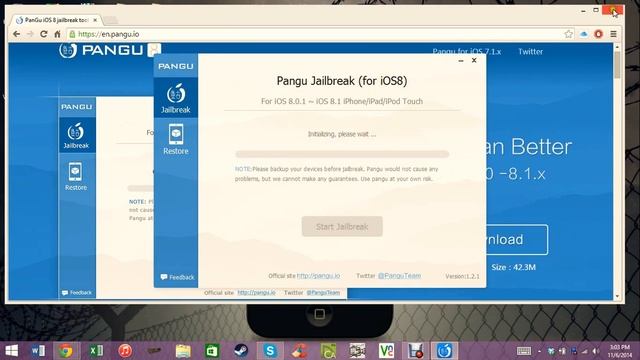Open the http://pangu.io link in the Pangu app footer
640x360 pixels.
click(x=318, y=276)
